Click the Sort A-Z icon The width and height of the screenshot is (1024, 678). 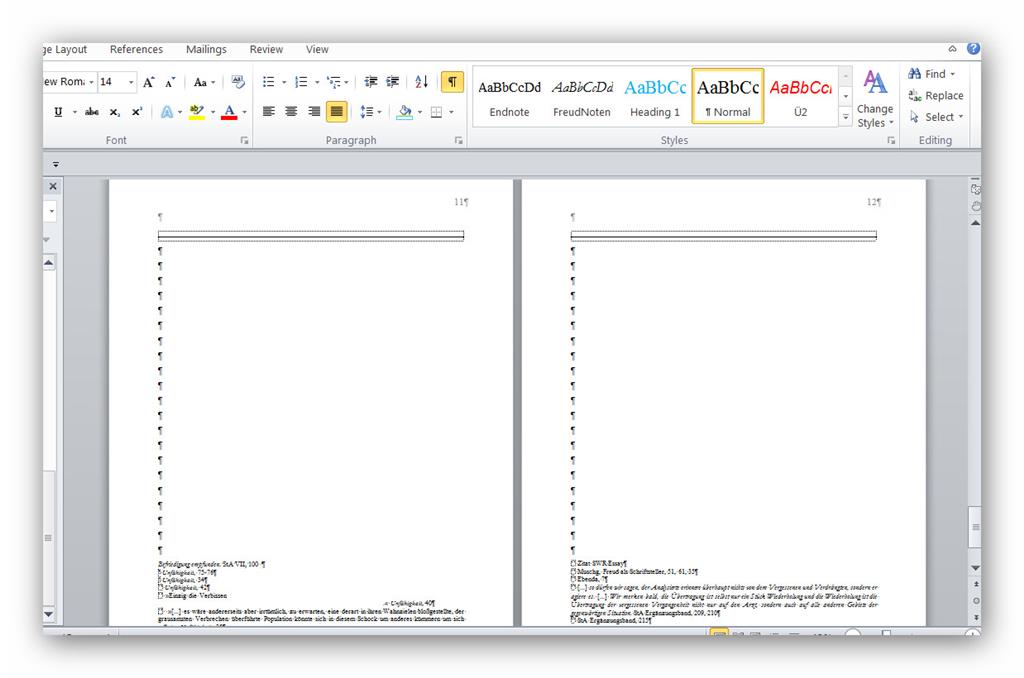(x=422, y=82)
